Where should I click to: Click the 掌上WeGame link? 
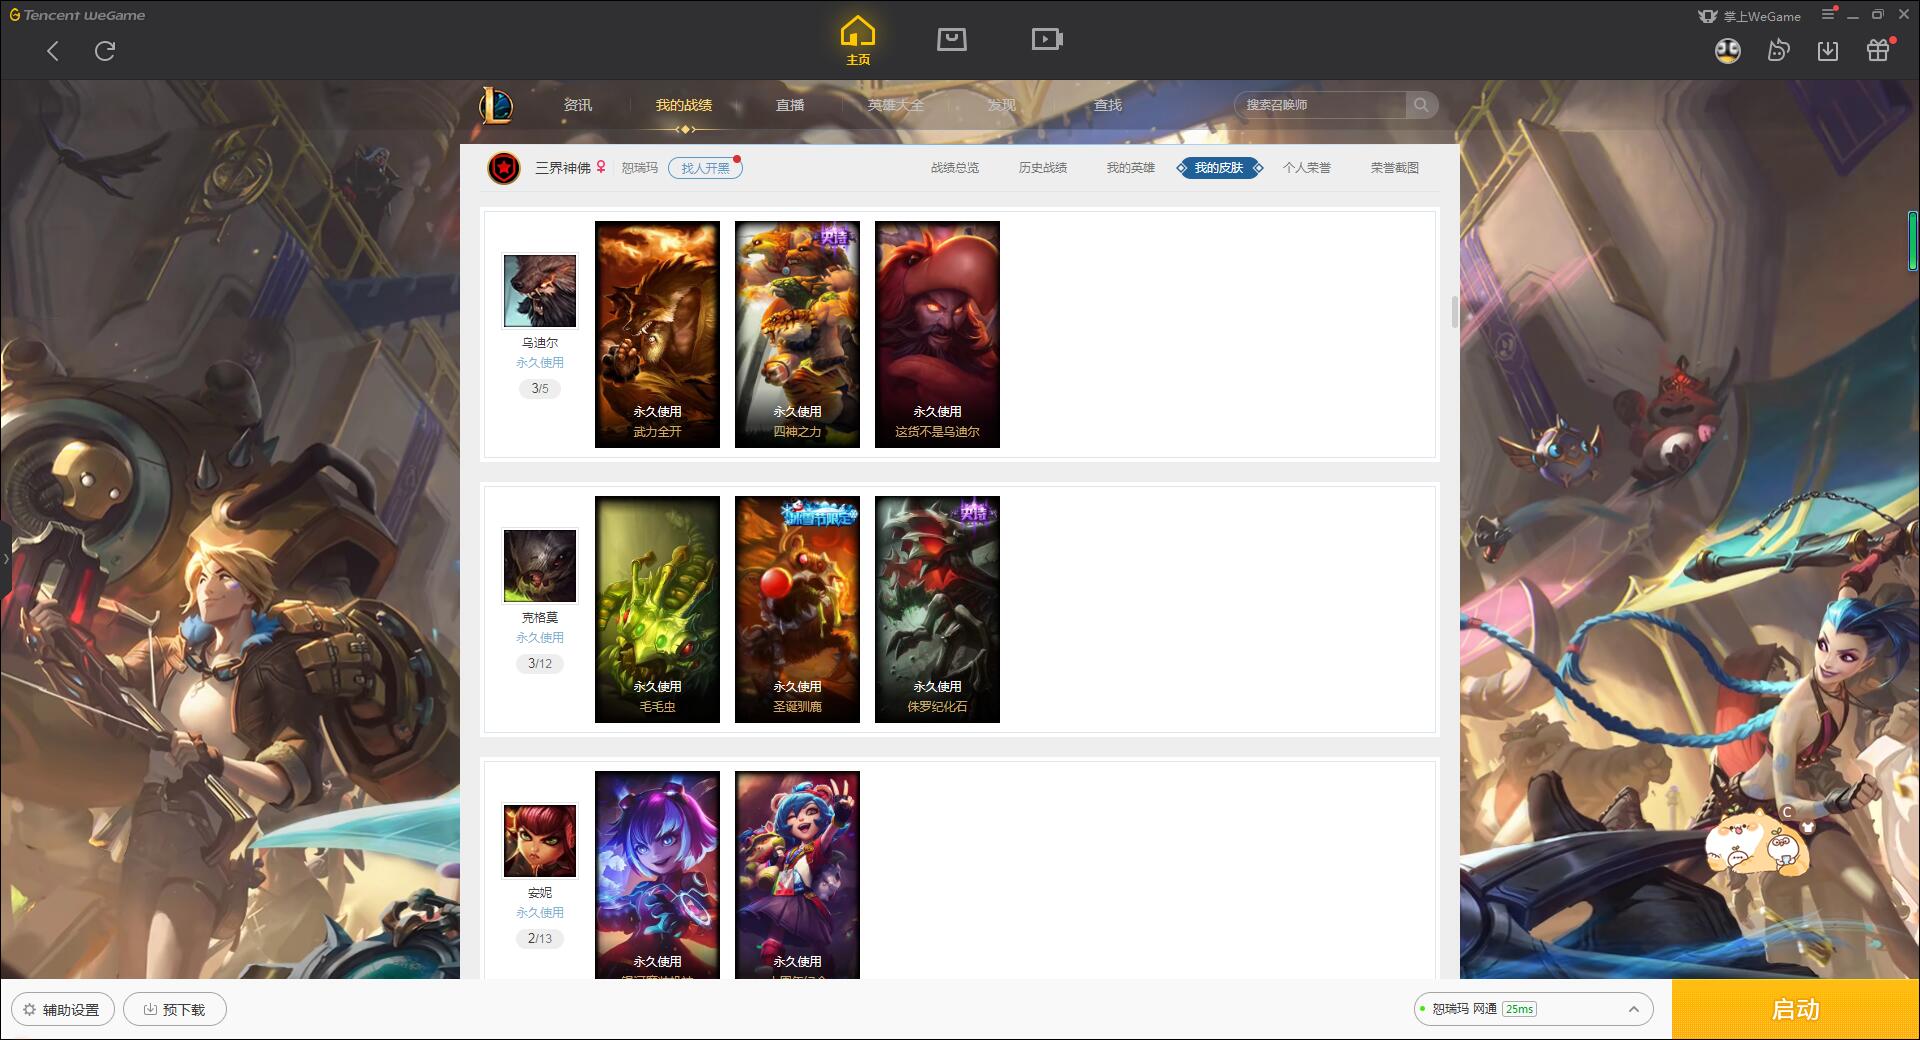1750,16
